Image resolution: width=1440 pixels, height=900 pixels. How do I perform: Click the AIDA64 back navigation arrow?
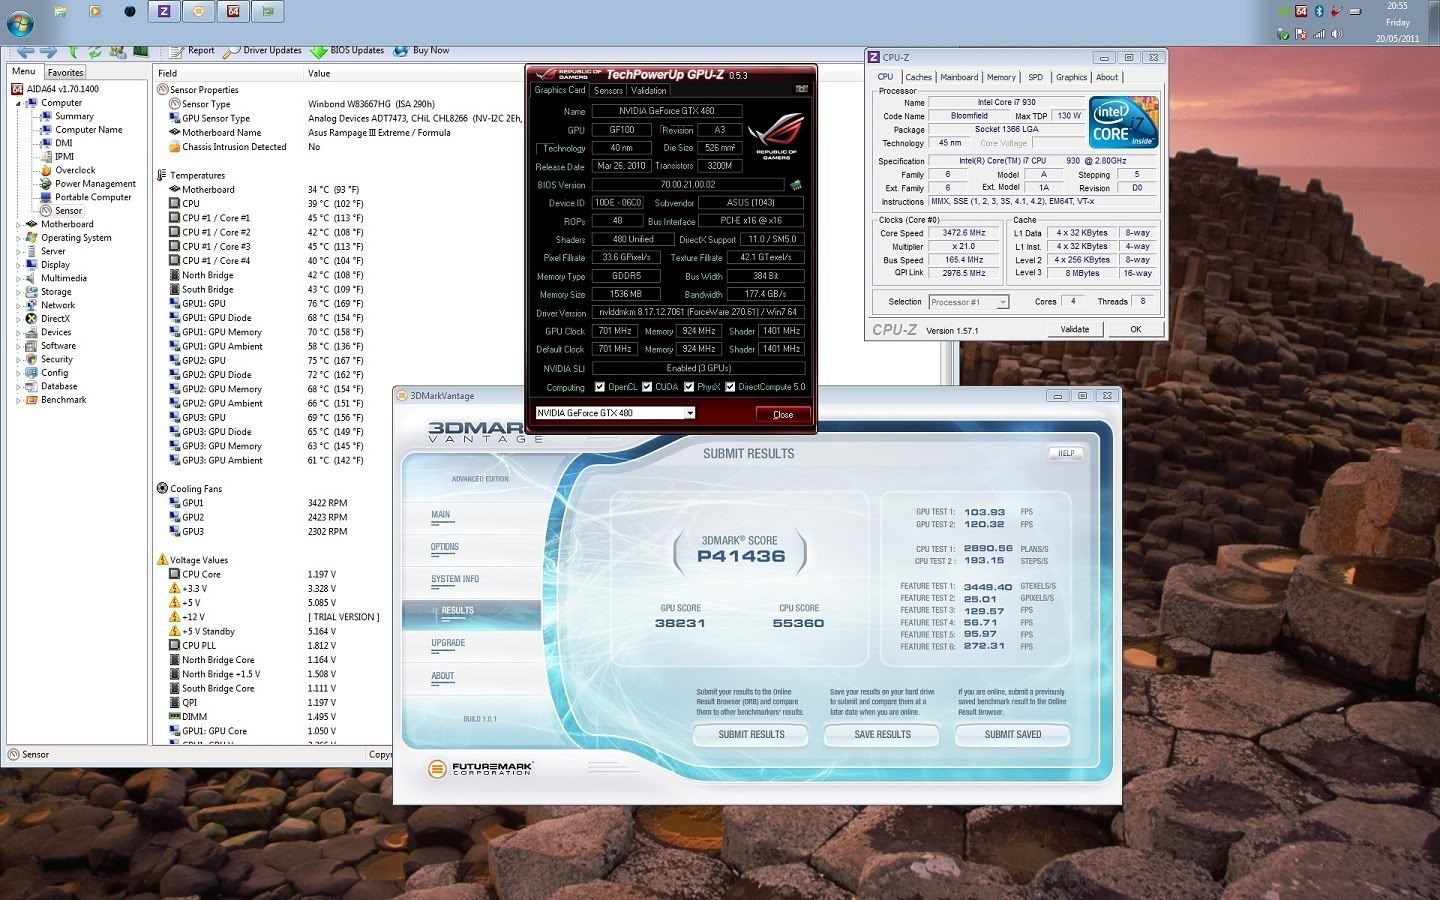25,51
